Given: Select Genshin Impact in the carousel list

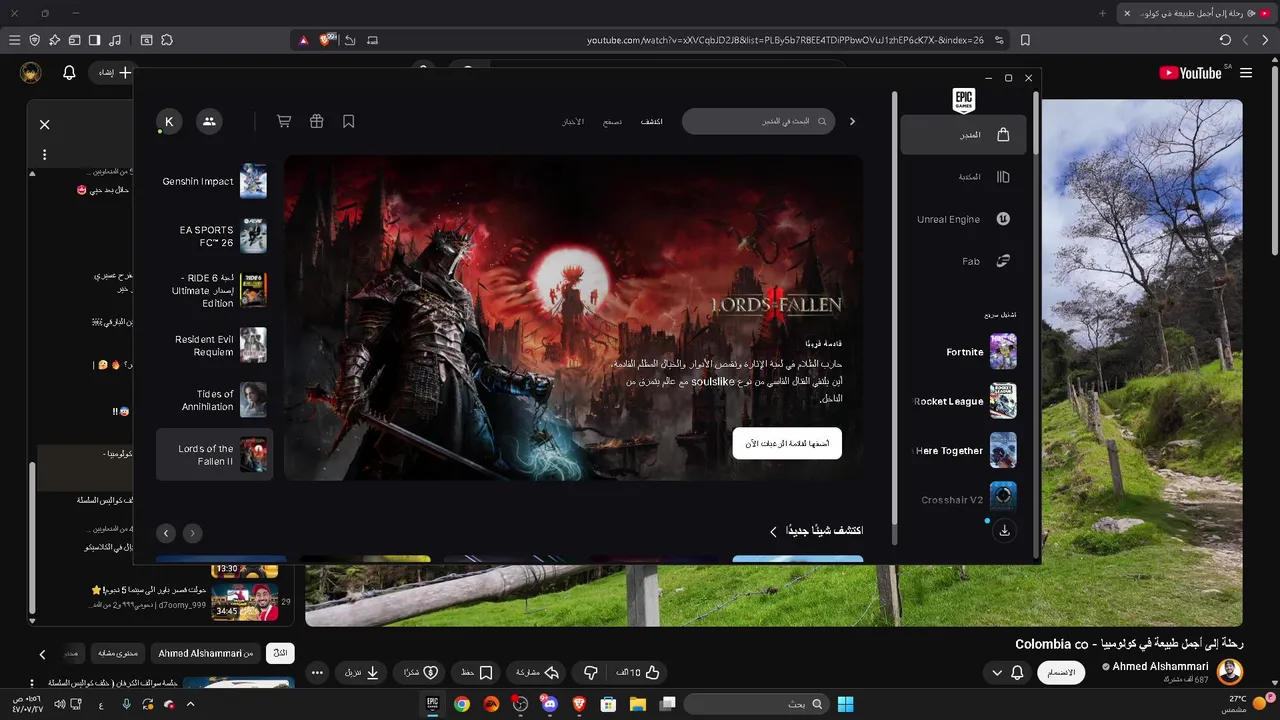Looking at the screenshot, I should [x=214, y=181].
